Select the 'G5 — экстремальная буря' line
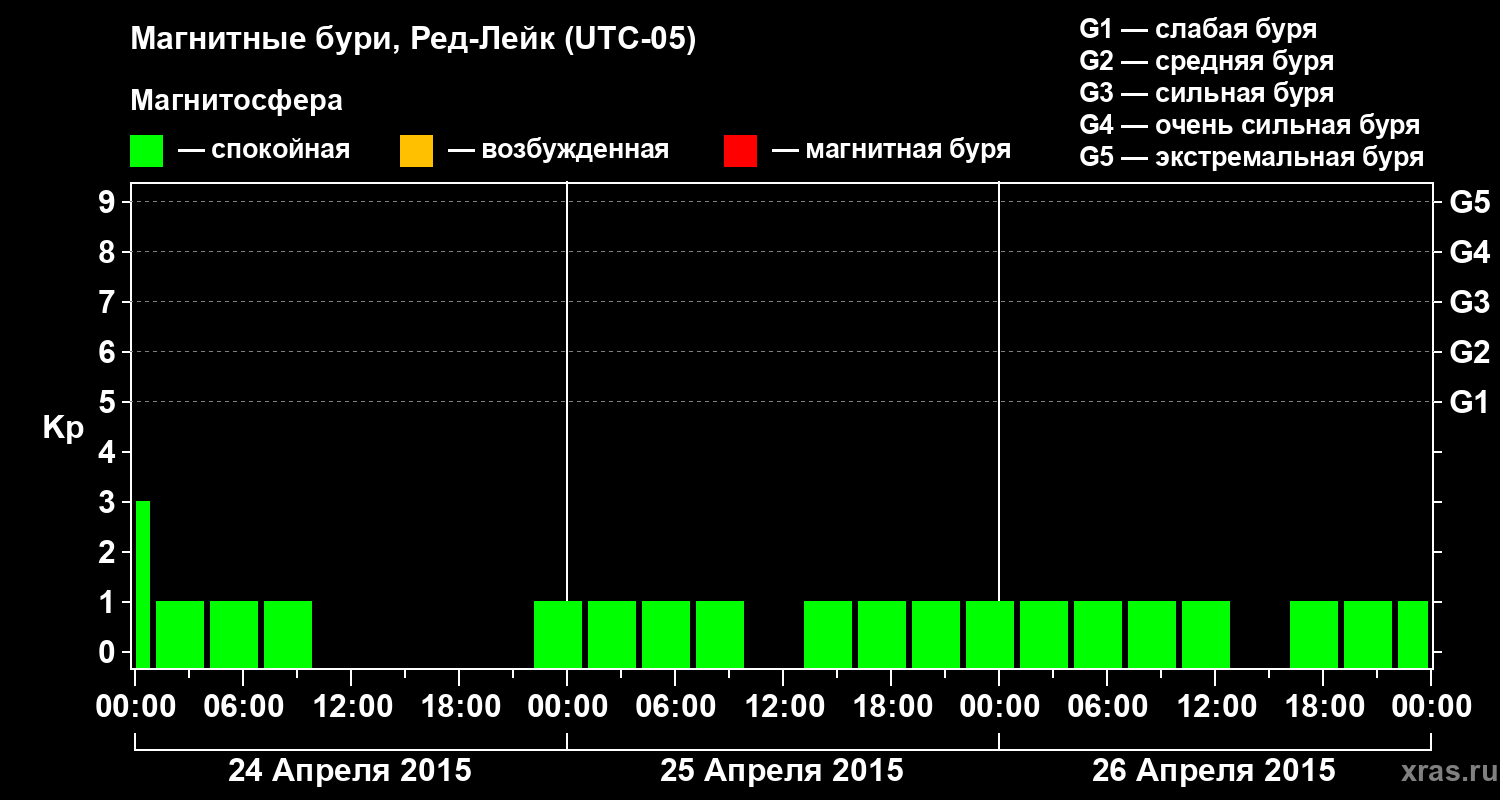The width and height of the screenshot is (1500, 800). pos(1252,157)
